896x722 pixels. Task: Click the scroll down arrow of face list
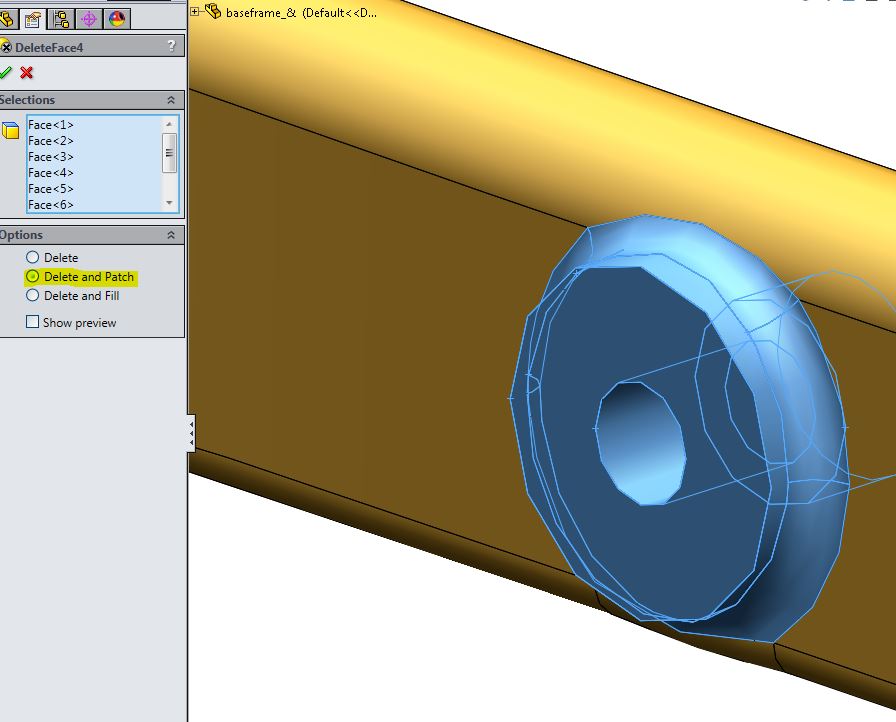(x=169, y=203)
